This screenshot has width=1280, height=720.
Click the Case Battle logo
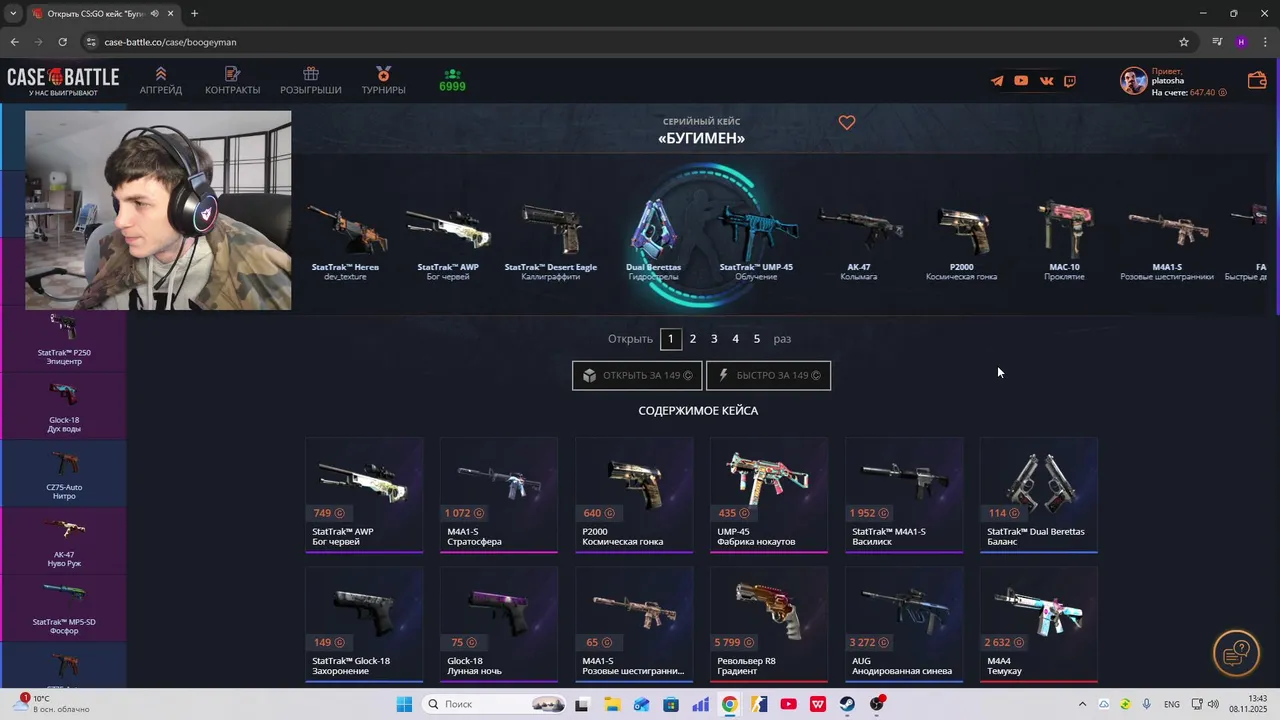click(63, 81)
